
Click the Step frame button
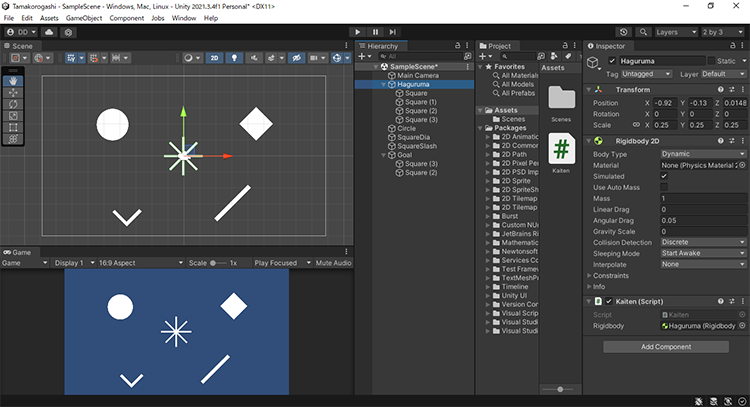tap(394, 32)
